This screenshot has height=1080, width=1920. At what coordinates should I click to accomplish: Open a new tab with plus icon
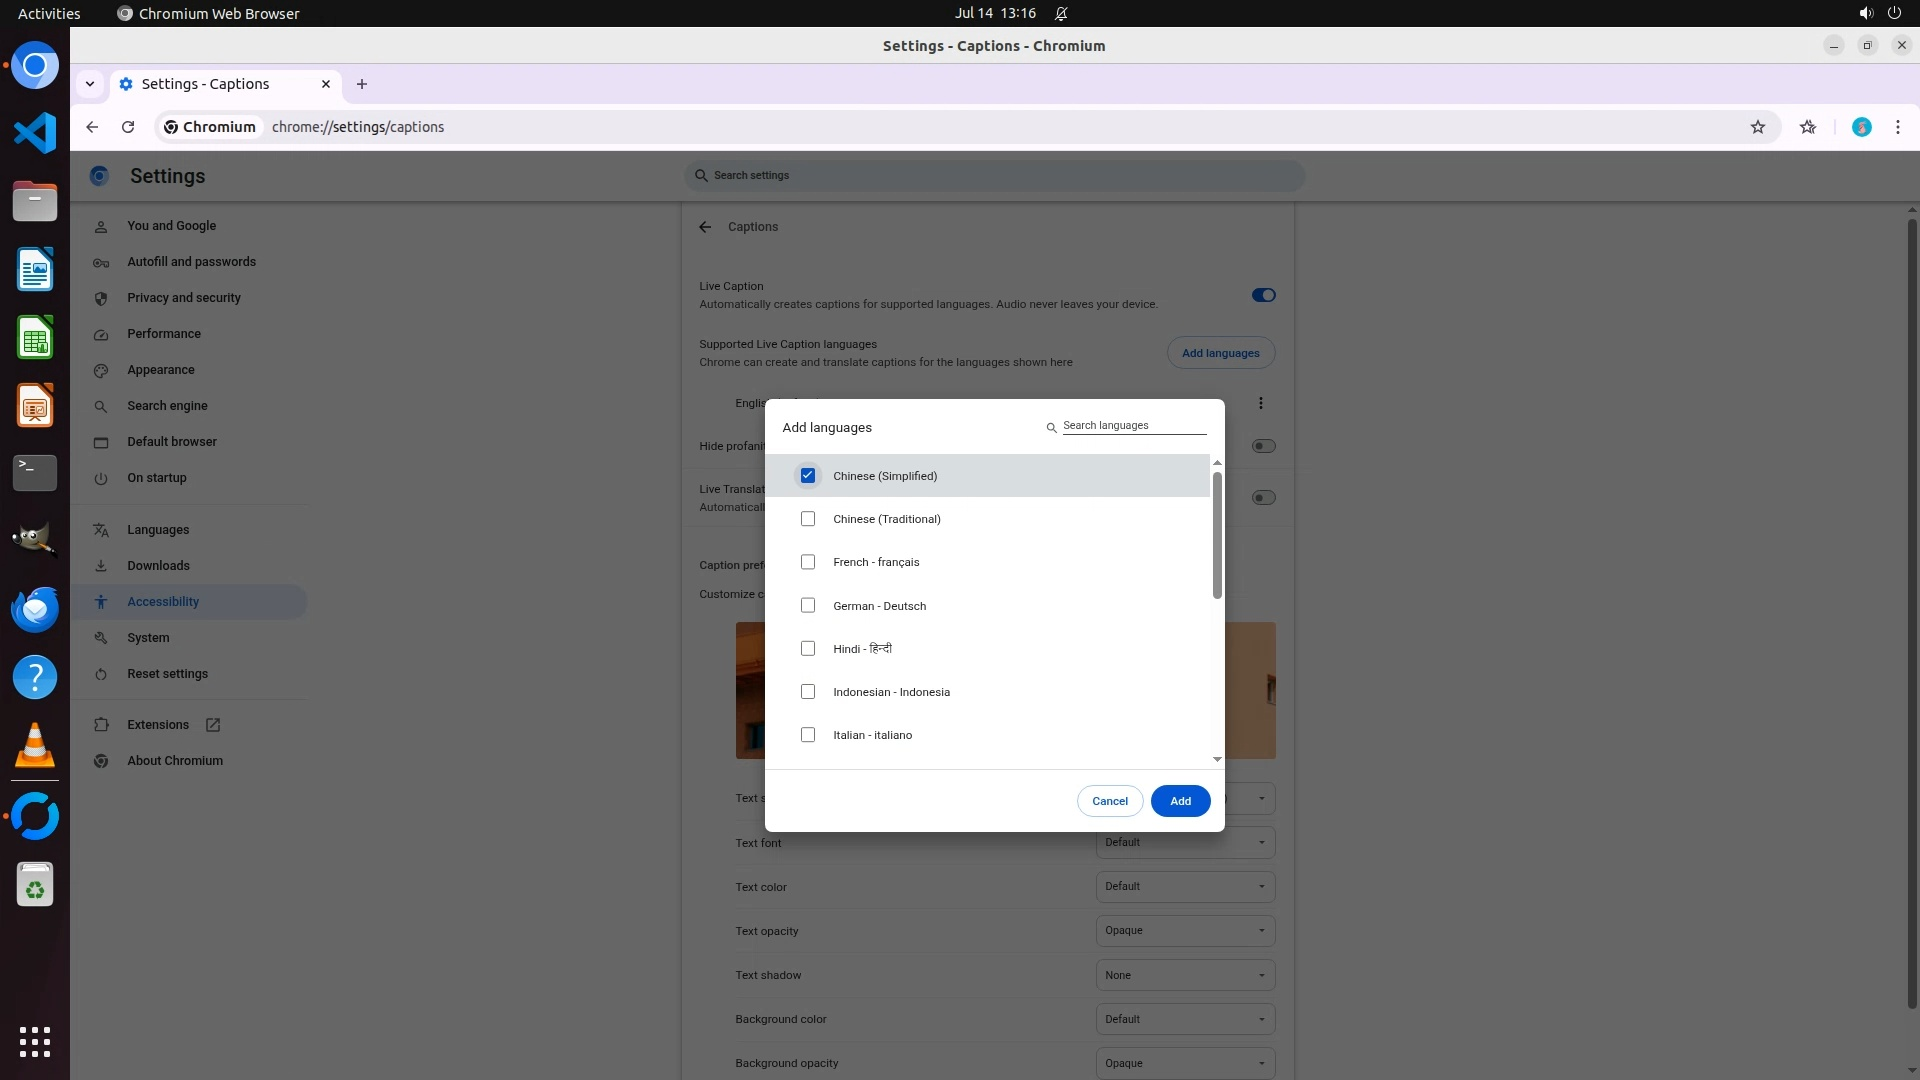[362, 84]
